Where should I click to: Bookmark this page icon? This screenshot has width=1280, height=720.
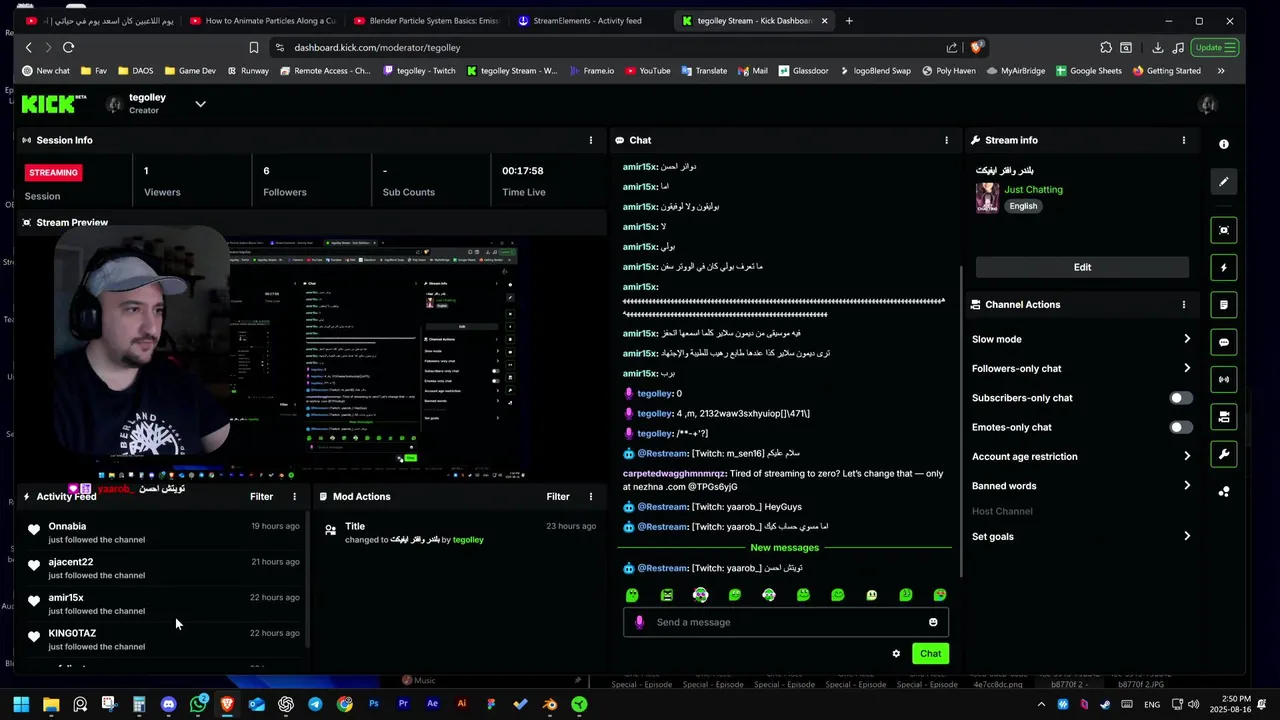[254, 47]
